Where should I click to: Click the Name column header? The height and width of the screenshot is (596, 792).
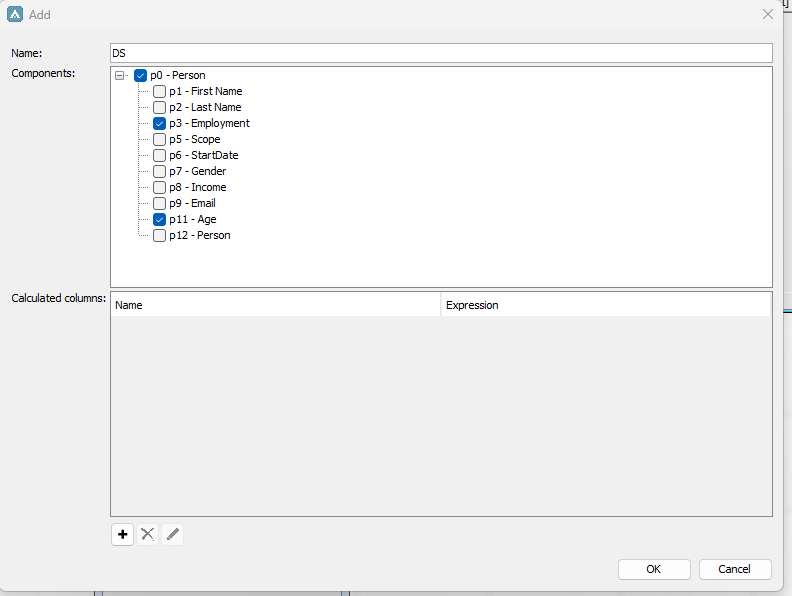click(275, 305)
